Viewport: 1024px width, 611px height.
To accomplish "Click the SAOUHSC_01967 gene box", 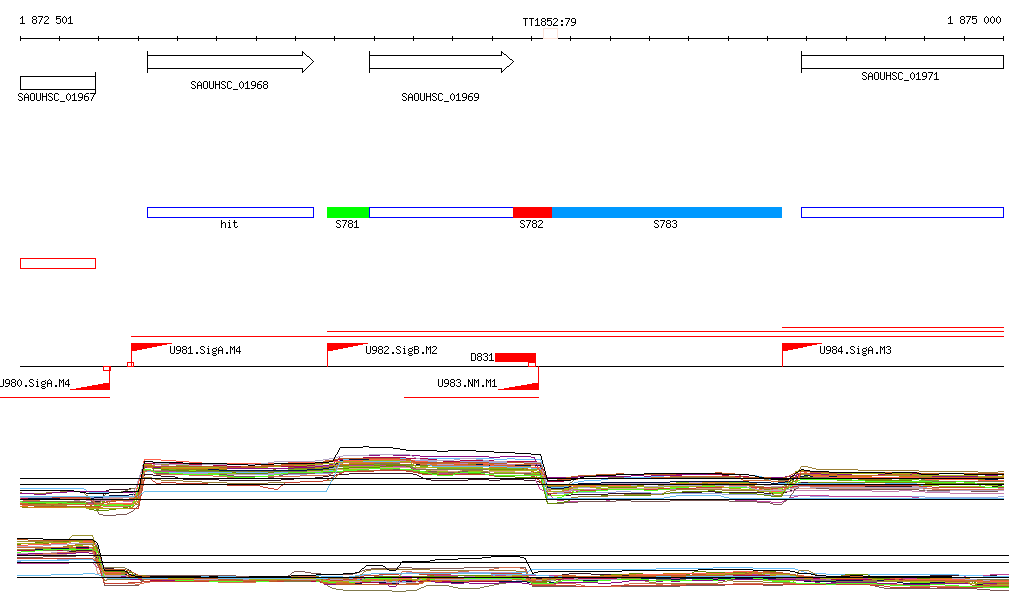I will coord(57,82).
